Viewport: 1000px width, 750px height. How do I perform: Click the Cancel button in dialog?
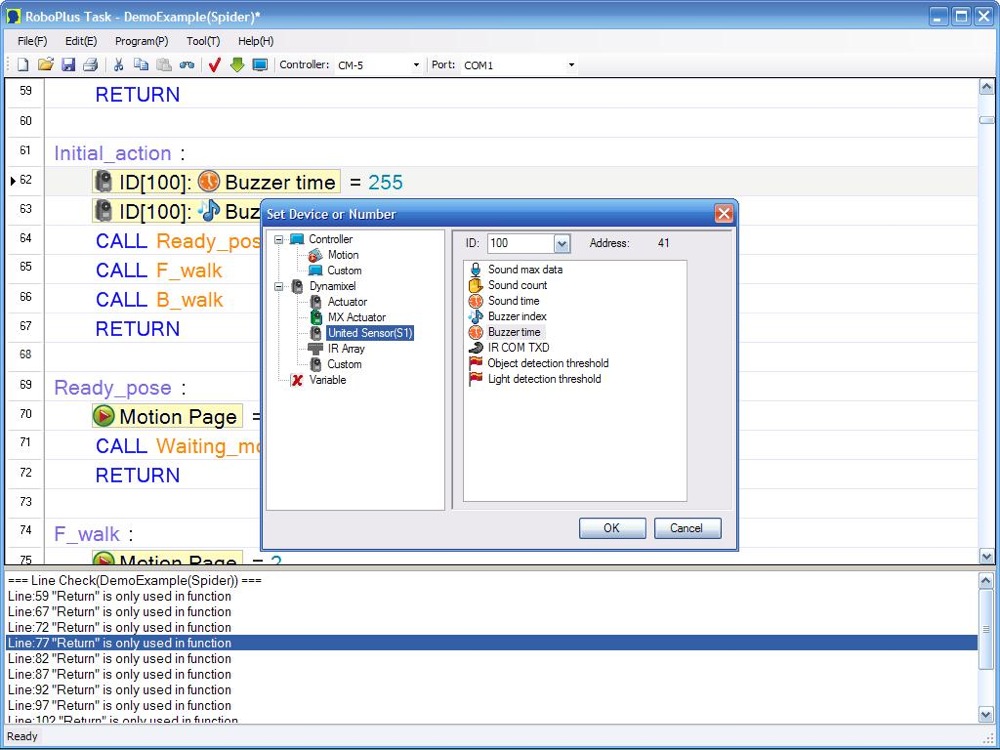coord(688,528)
